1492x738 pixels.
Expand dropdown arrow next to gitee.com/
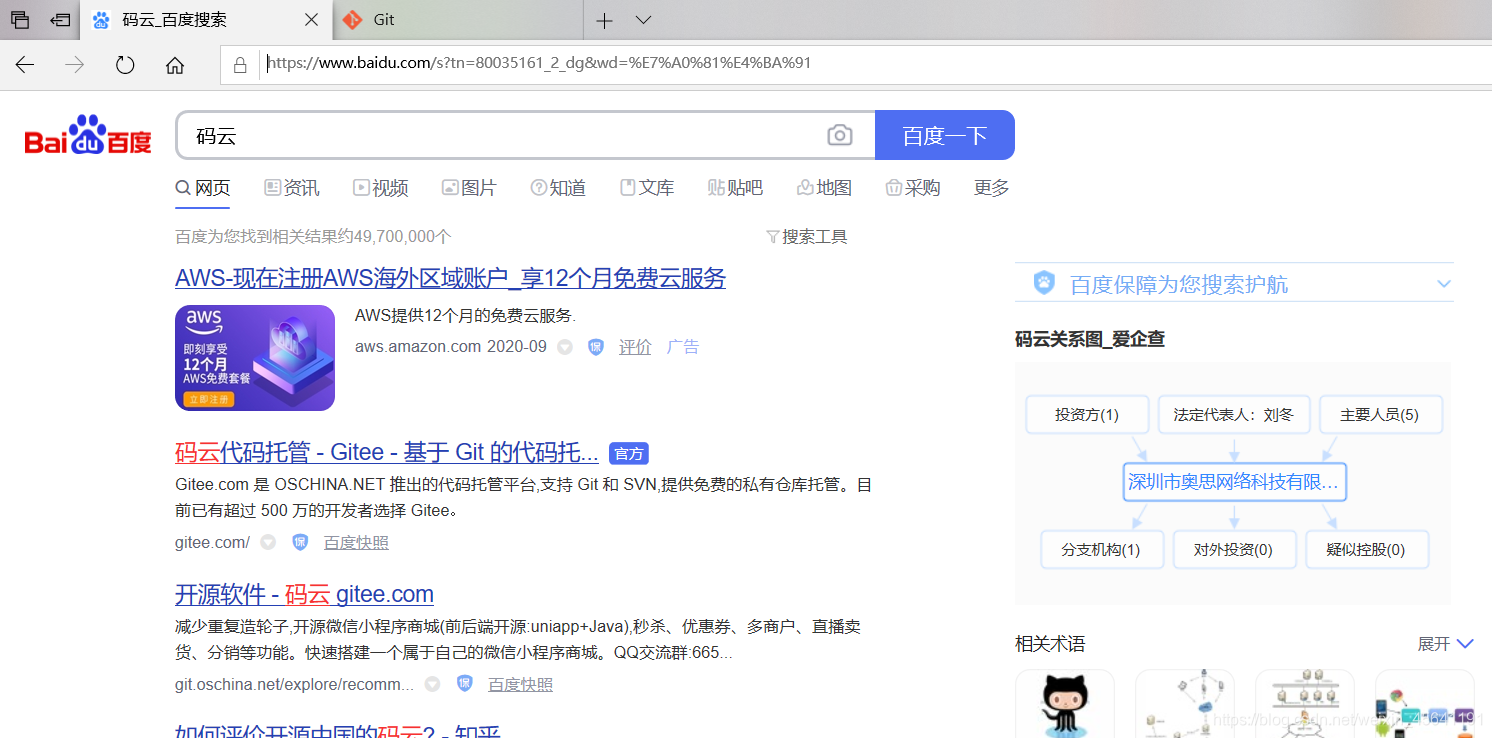pos(268,543)
